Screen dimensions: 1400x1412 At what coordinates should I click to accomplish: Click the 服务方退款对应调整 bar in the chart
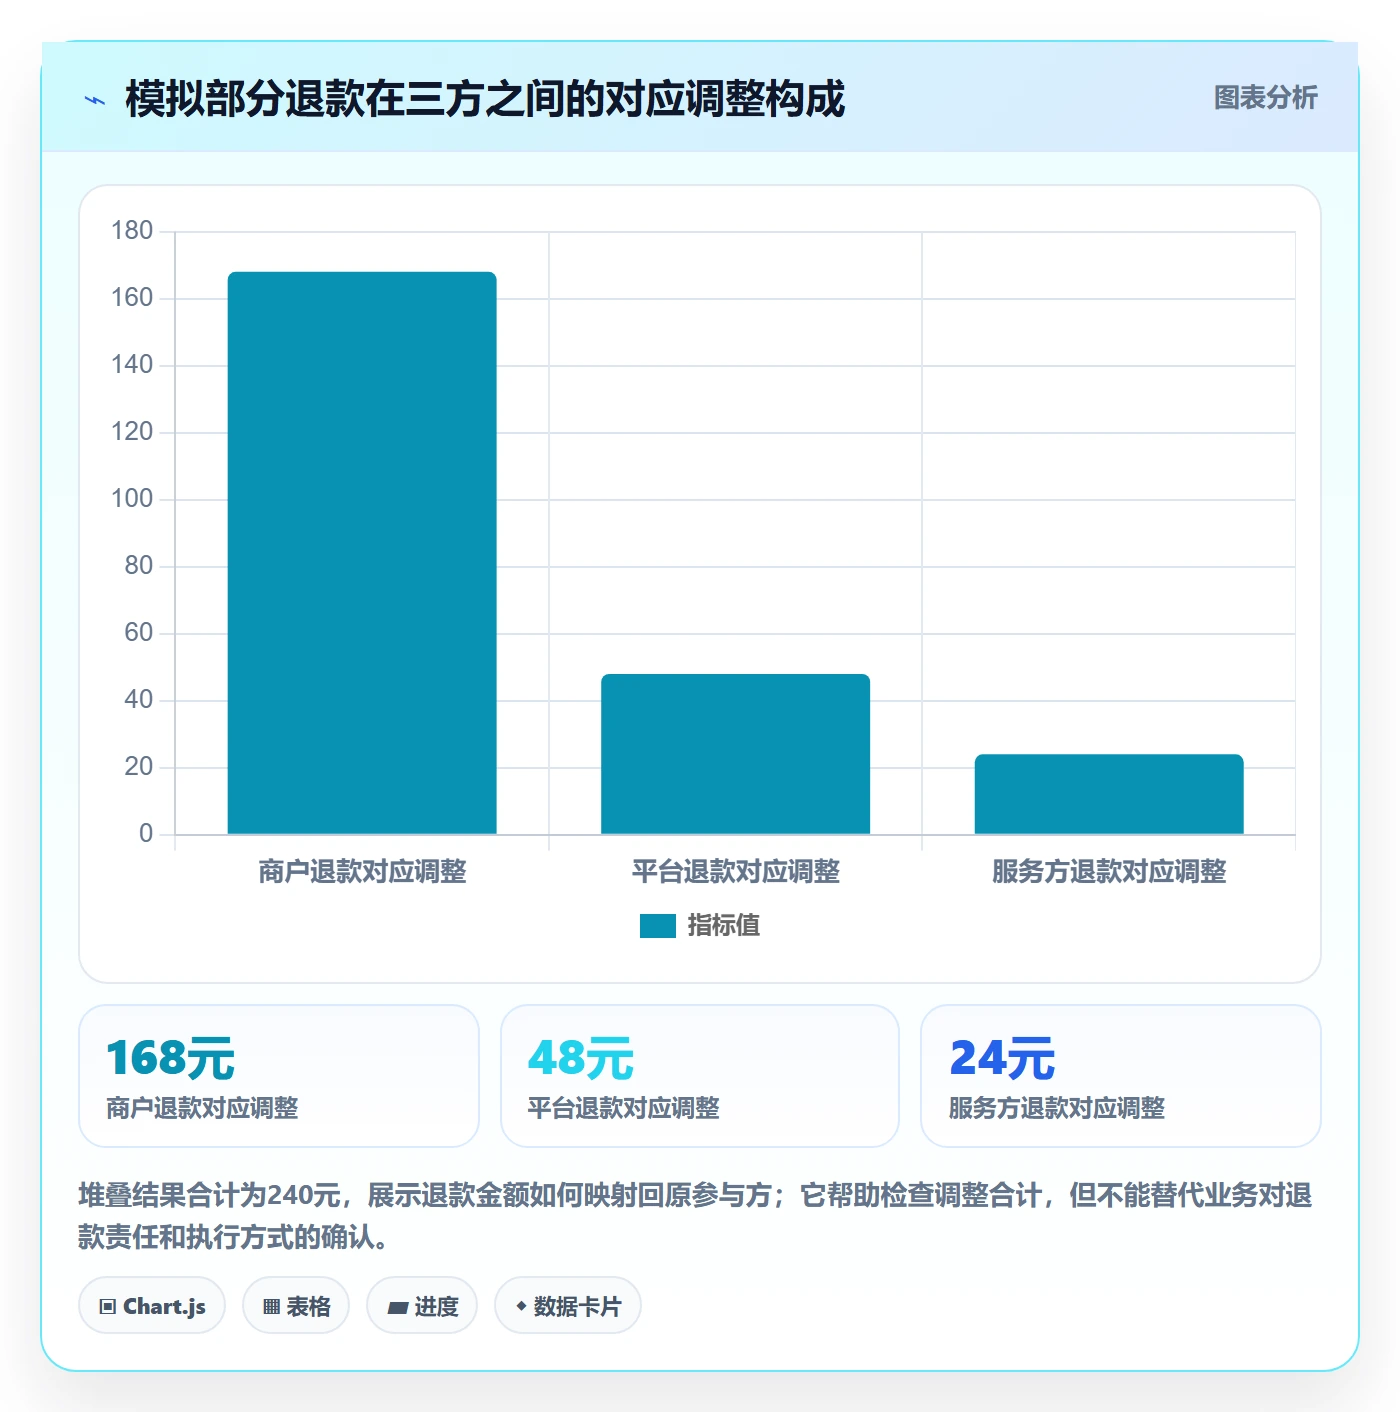(x=1109, y=794)
